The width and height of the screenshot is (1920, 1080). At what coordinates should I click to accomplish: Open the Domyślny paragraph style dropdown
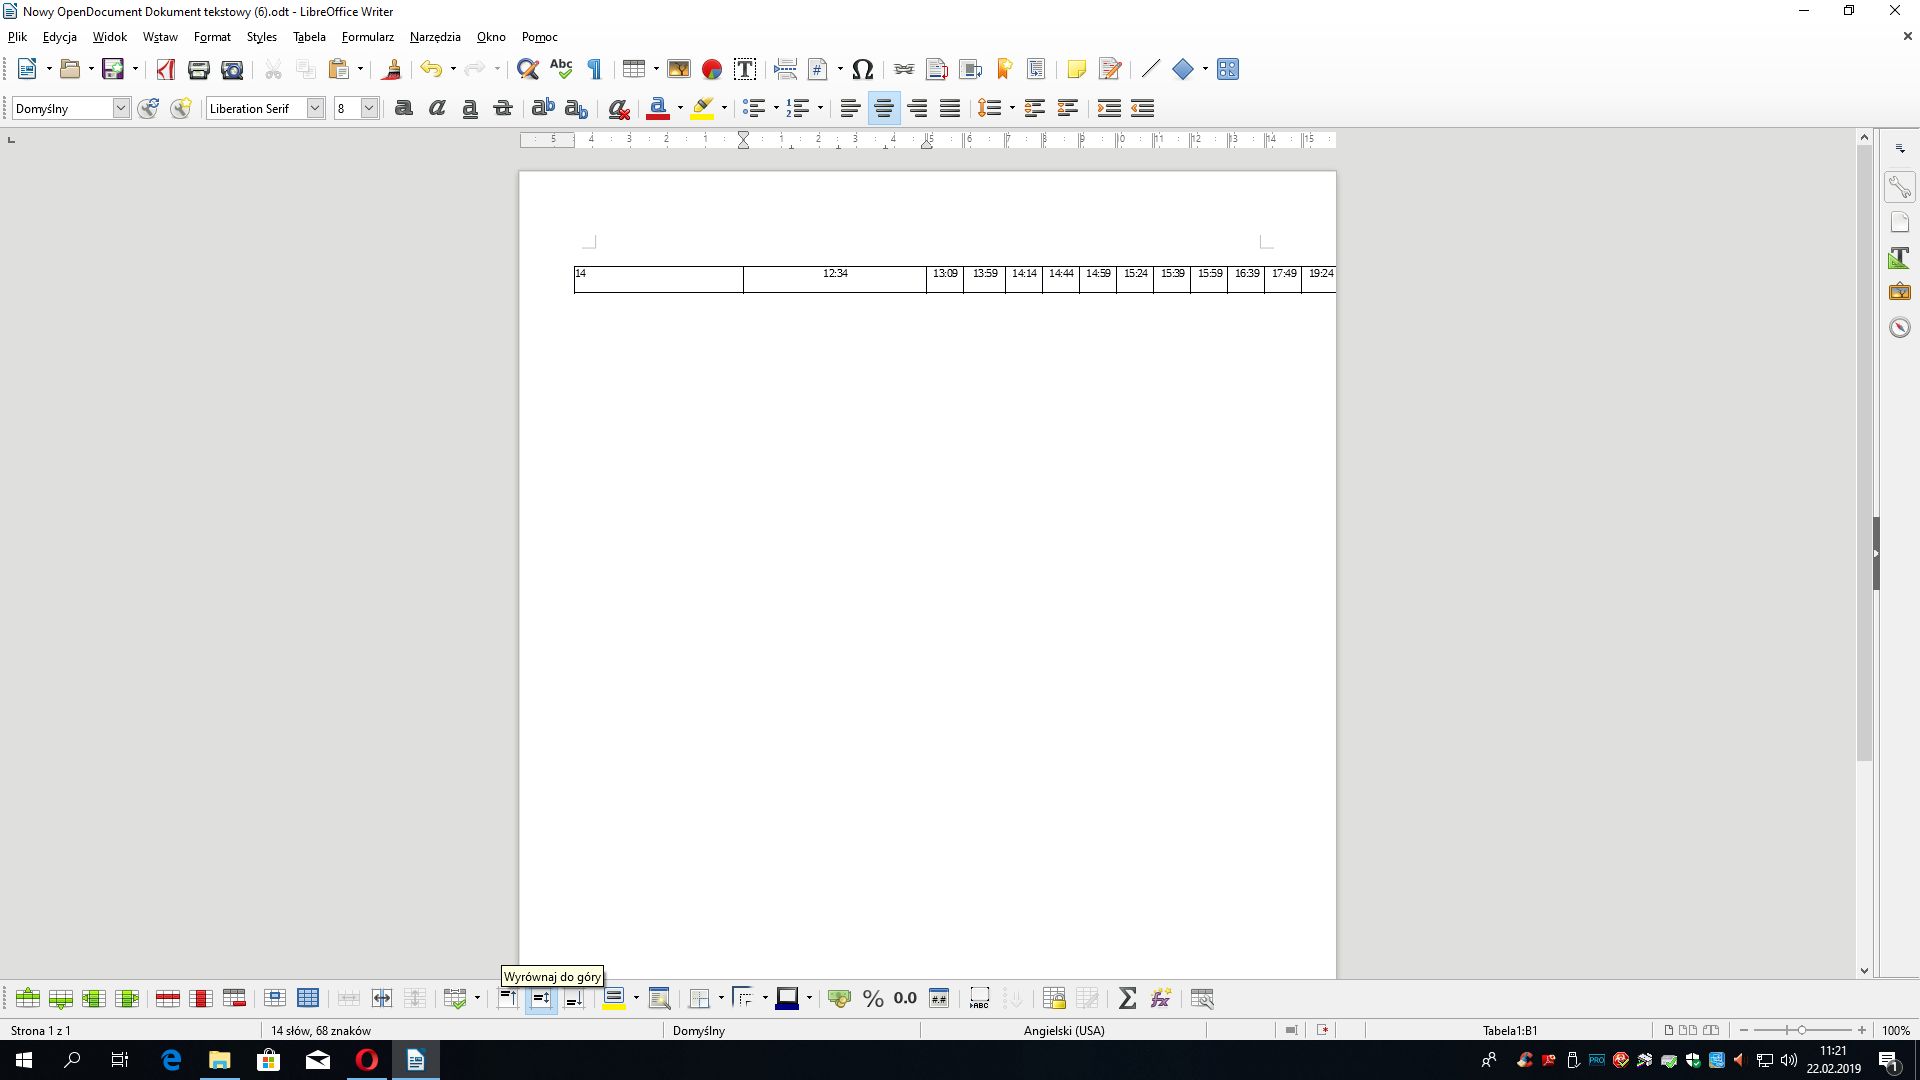pos(121,108)
